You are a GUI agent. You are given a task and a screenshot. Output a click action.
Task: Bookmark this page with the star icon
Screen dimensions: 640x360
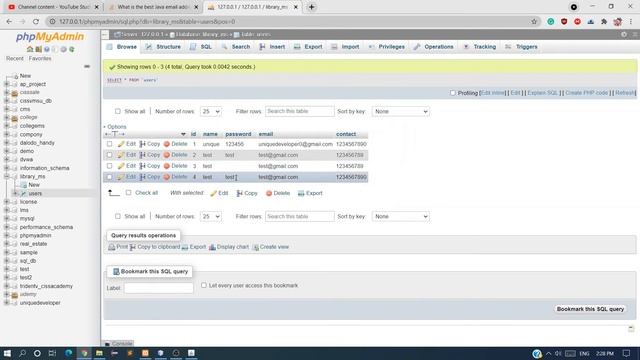tap(534, 22)
